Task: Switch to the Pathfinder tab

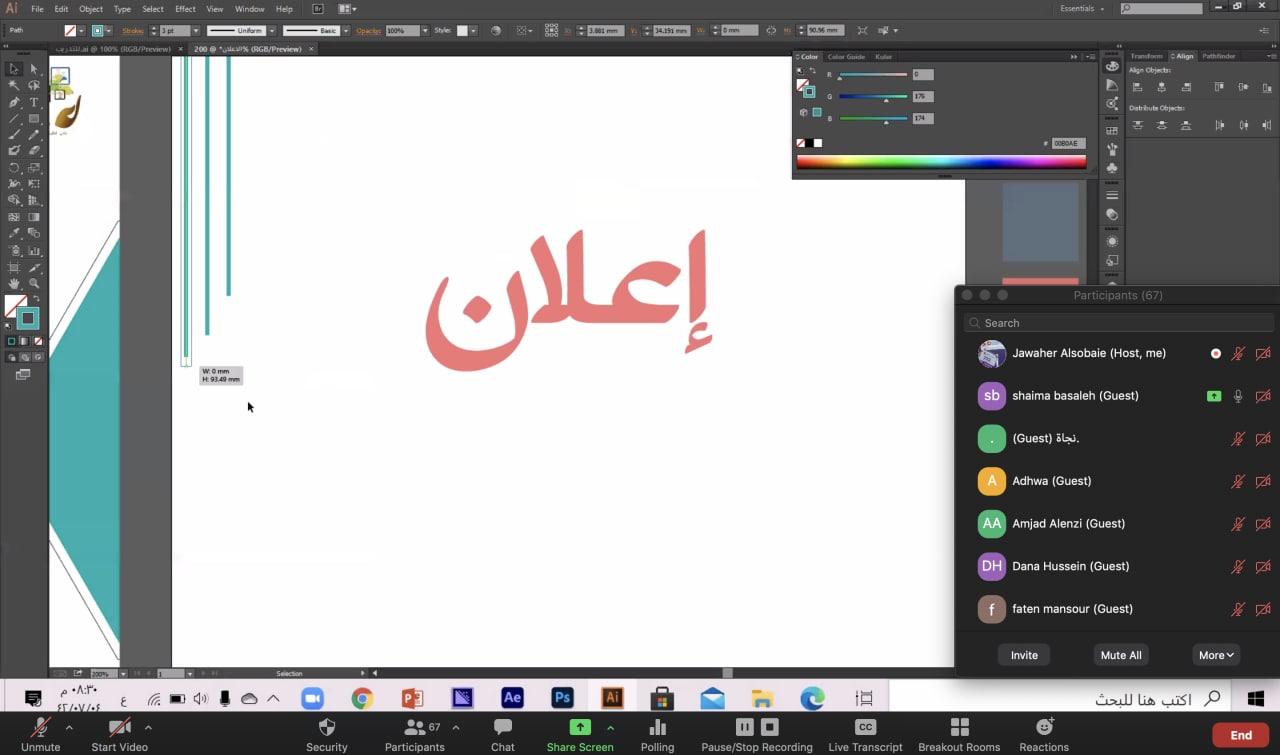Action: (1219, 56)
